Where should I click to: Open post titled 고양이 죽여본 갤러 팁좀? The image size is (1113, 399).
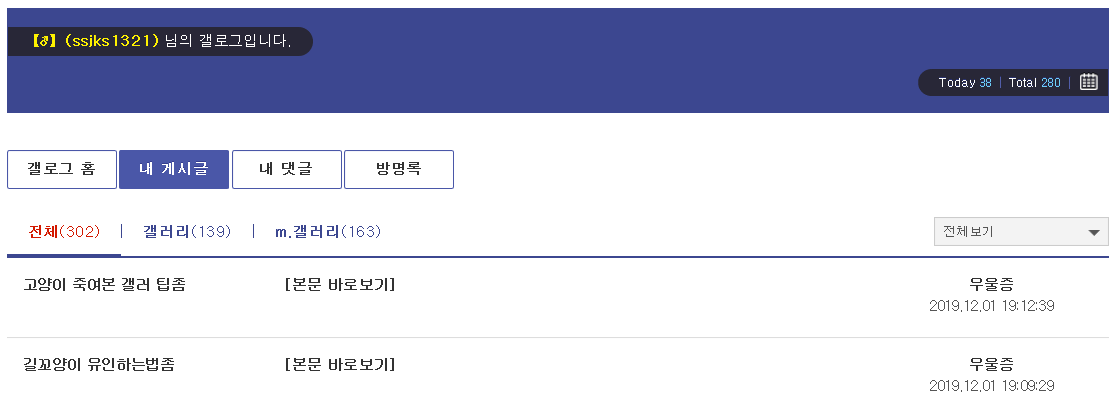pyautogui.click(x=104, y=285)
